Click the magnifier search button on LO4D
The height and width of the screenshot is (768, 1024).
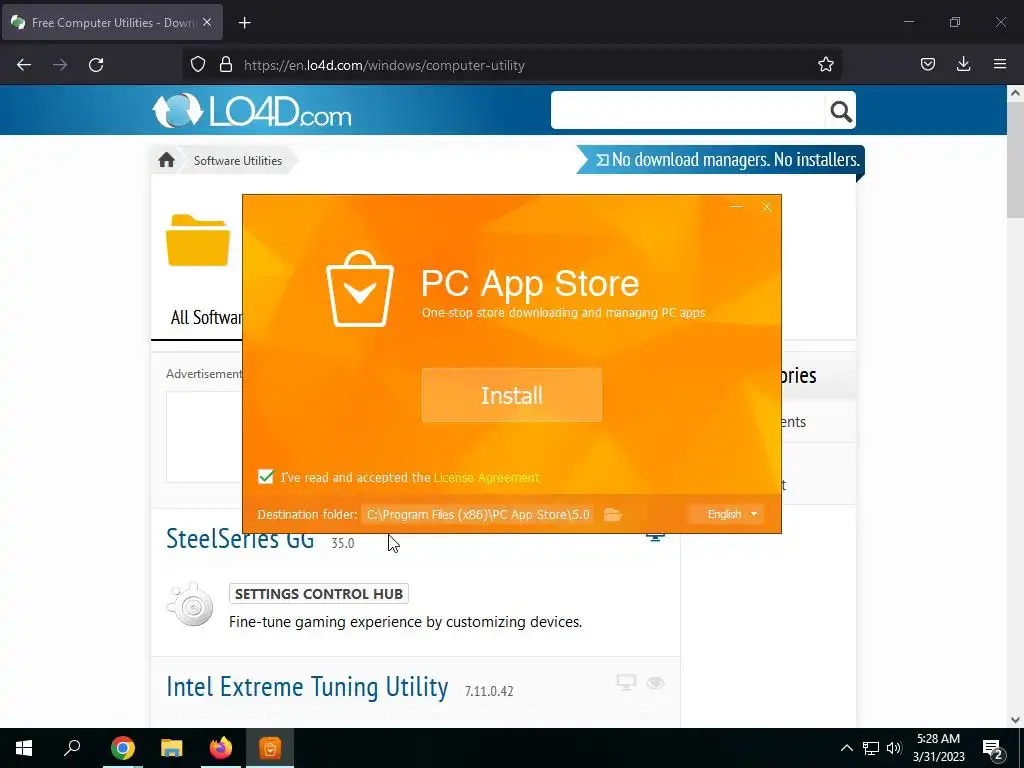(840, 111)
